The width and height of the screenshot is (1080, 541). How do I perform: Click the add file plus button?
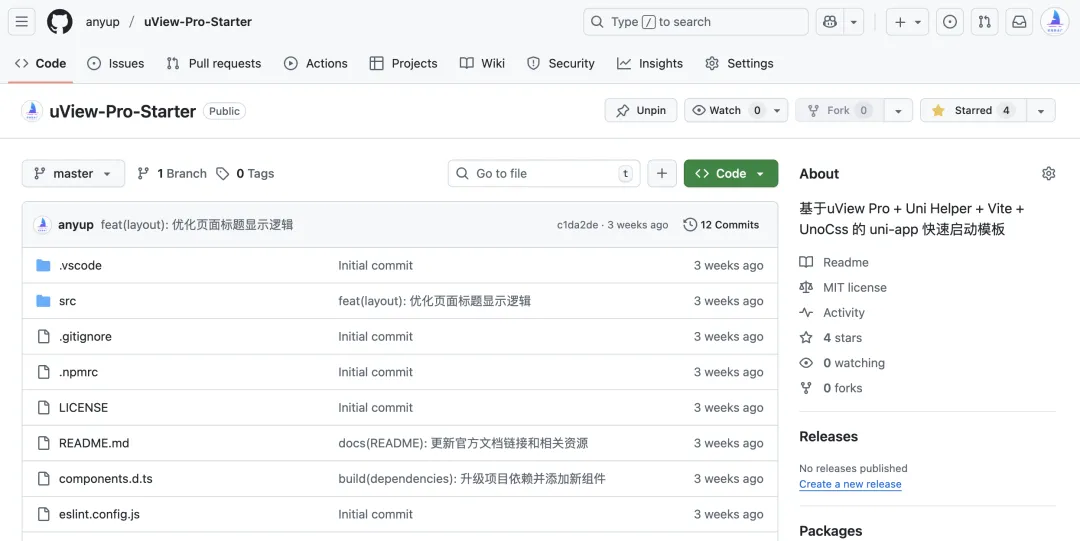(661, 174)
